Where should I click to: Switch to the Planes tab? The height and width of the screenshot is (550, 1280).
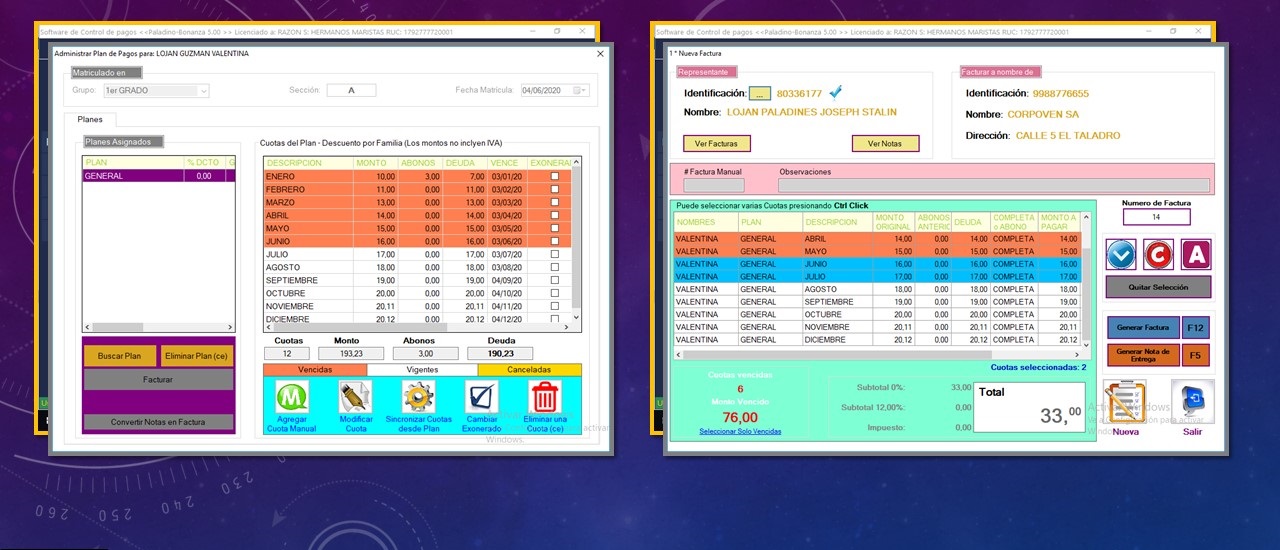(90, 120)
